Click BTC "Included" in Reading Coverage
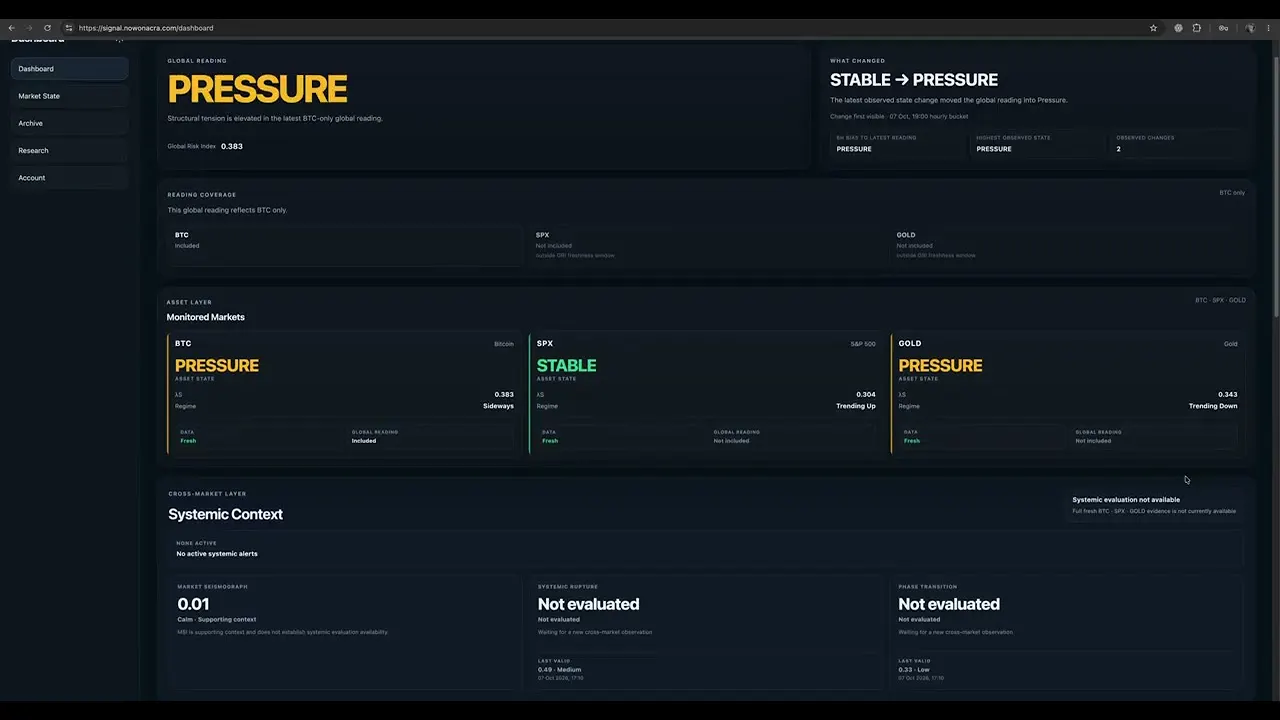Viewport: 1280px width, 720px height. (x=187, y=246)
